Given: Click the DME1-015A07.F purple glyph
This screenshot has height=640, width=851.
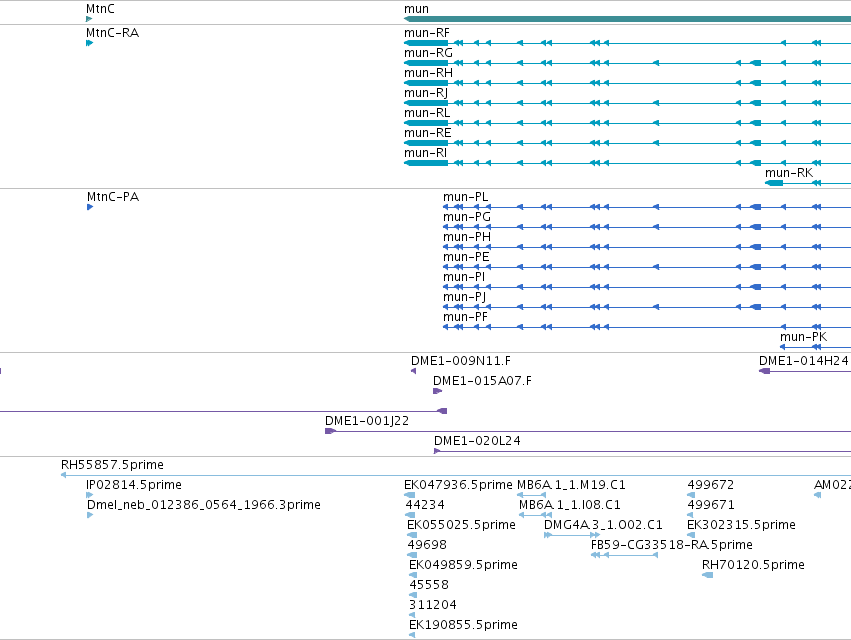Looking at the screenshot, I should (437, 391).
